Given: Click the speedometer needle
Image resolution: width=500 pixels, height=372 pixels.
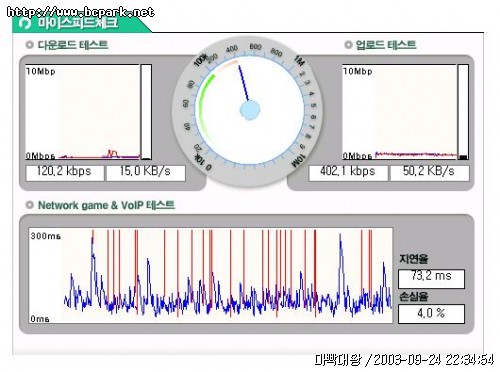Looking at the screenshot, I should coord(244,83).
